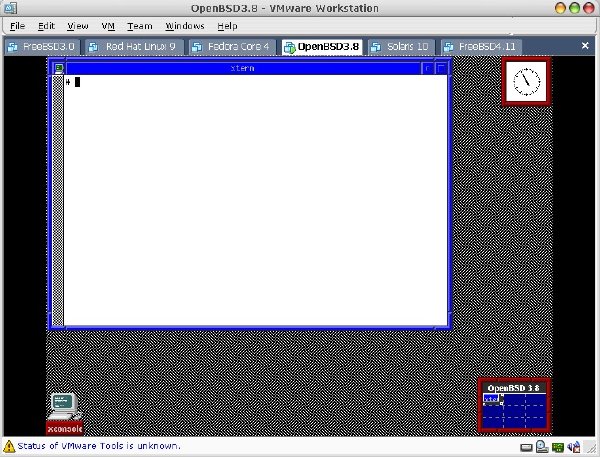Open the xconsole desktop icon
The image size is (600, 457).
pyautogui.click(x=64, y=413)
